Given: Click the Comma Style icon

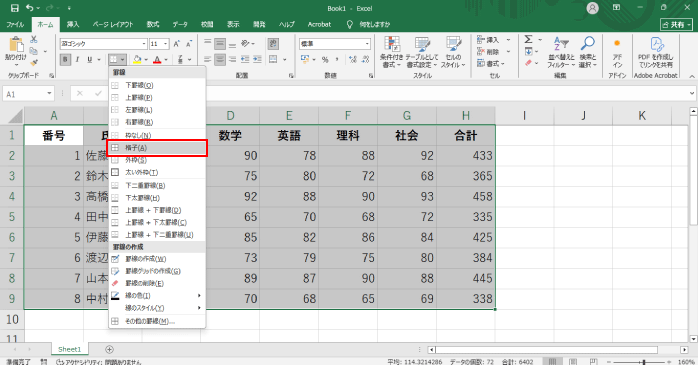Looking at the screenshot, I should point(337,59).
